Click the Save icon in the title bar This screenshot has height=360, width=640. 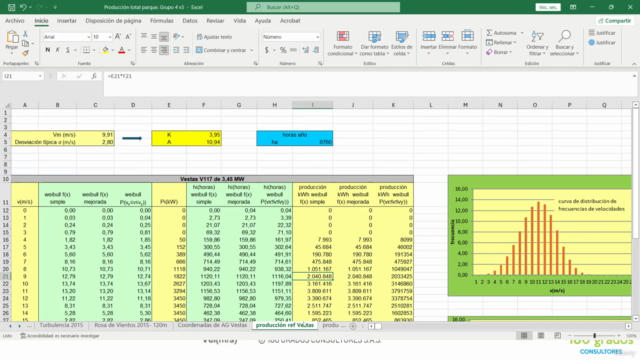(11, 7)
